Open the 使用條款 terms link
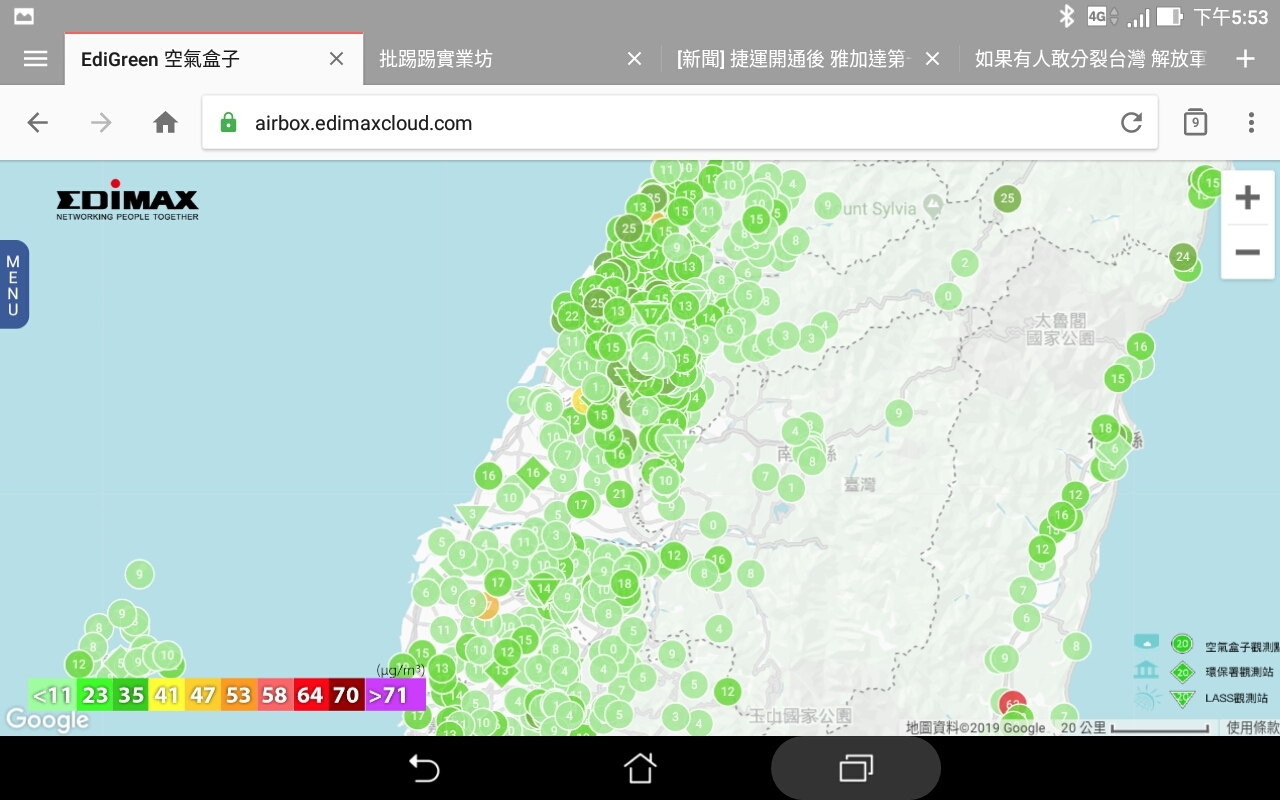Screen dimensions: 1280x800 tap(1252, 728)
